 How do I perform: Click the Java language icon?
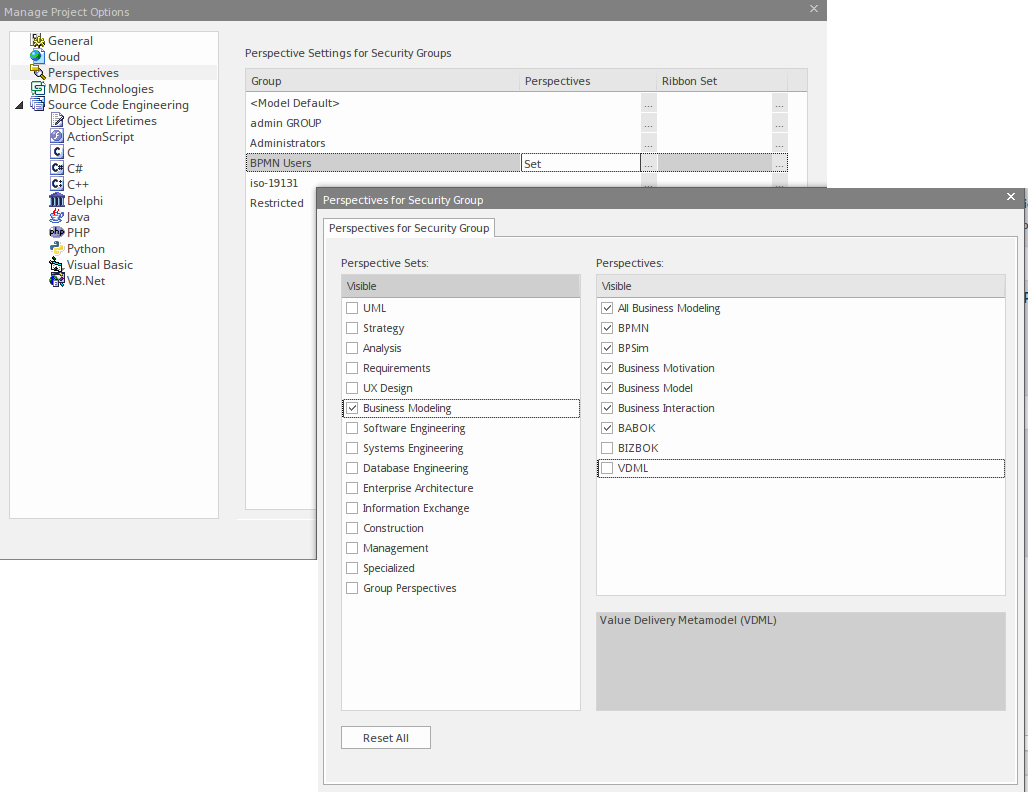click(x=57, y=217)
